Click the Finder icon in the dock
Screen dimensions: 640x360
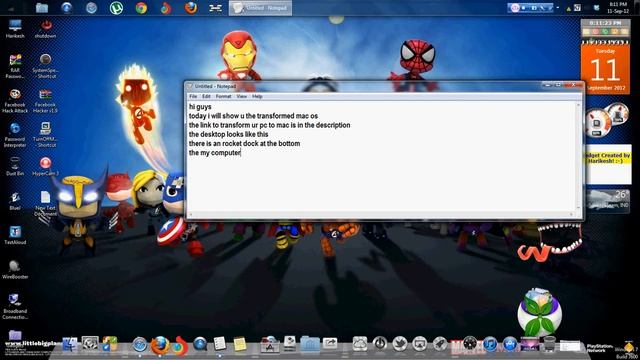click(x=69, y=344)
